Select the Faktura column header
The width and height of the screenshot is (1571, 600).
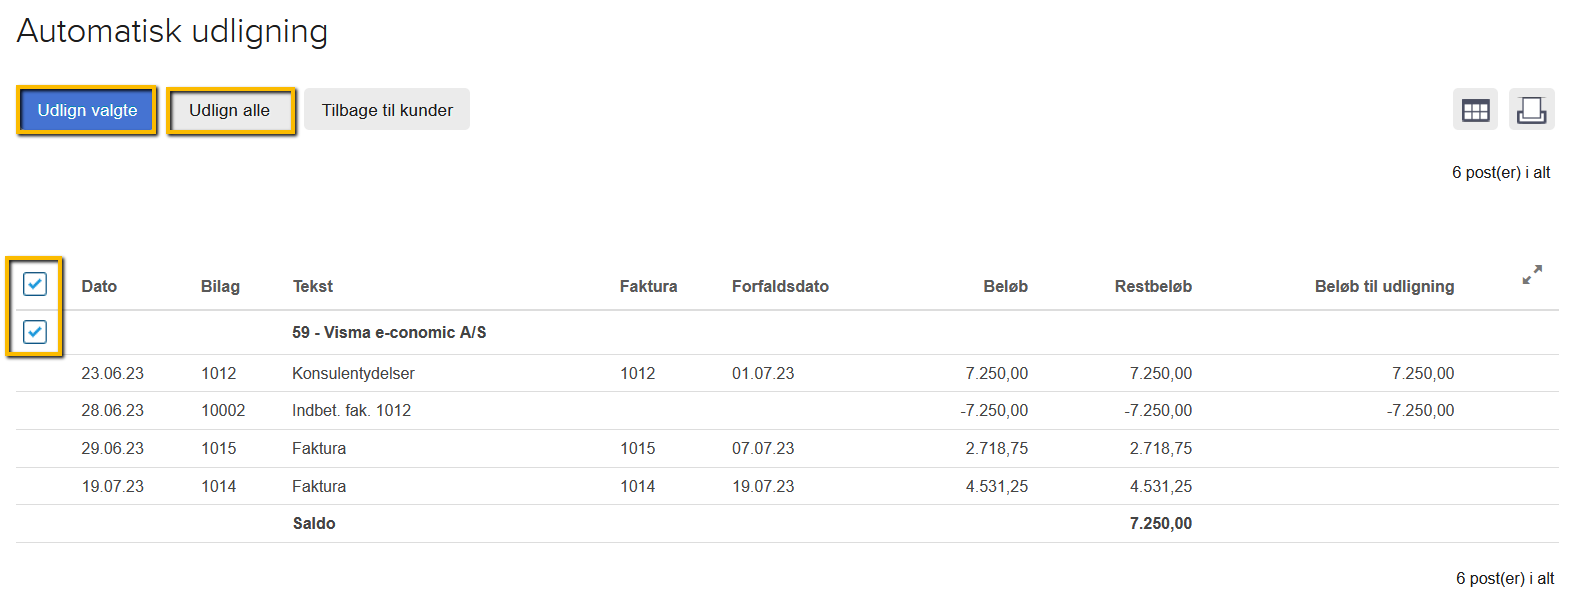(648, 287)
